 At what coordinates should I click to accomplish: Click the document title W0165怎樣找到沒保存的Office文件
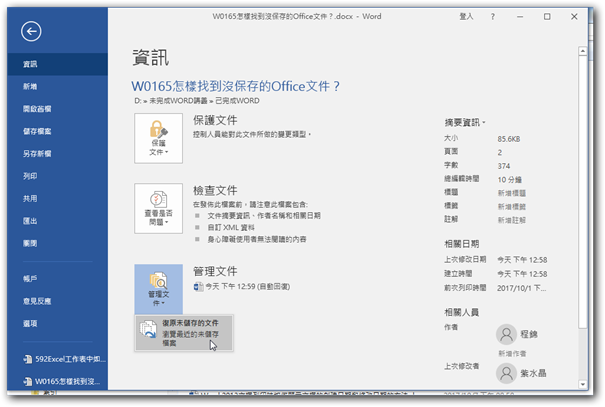pyautogui.click(x=235, y=86)
